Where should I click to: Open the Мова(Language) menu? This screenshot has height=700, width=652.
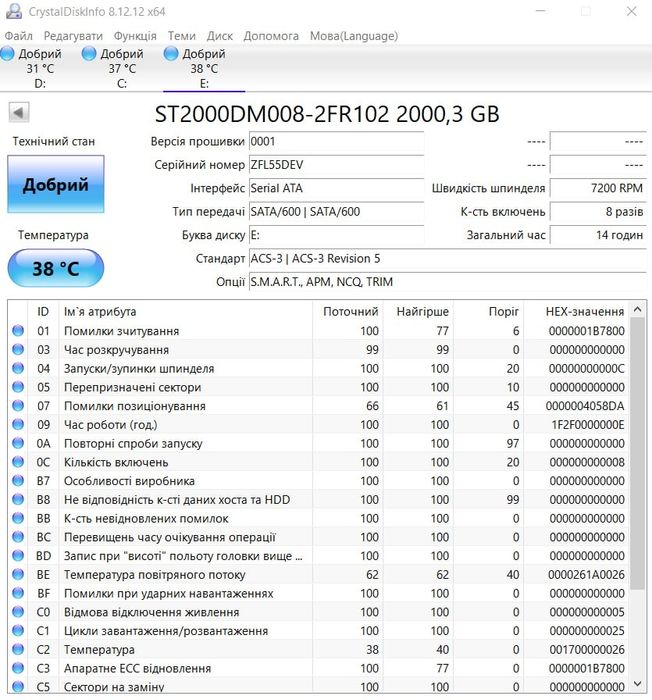[x=354, y=36]
